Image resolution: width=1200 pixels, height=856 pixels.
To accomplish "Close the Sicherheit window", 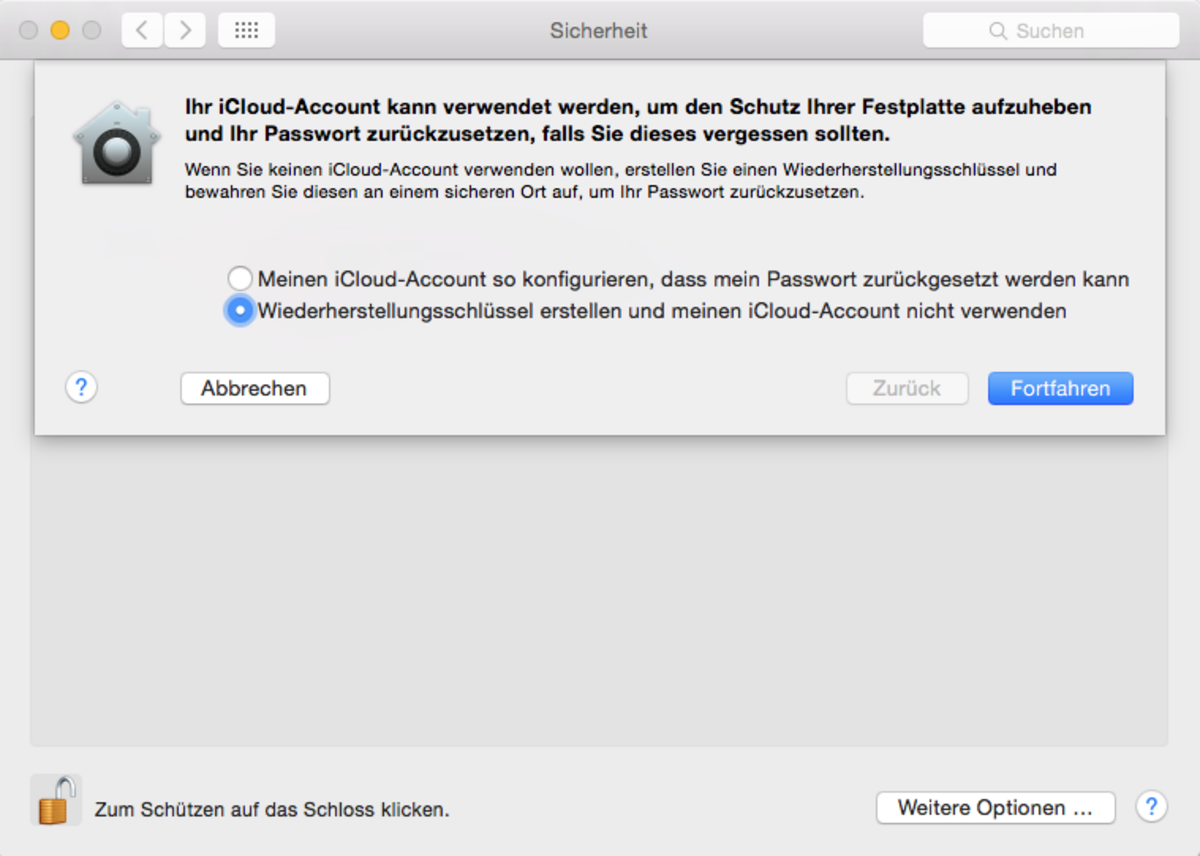I will (28, 31).
